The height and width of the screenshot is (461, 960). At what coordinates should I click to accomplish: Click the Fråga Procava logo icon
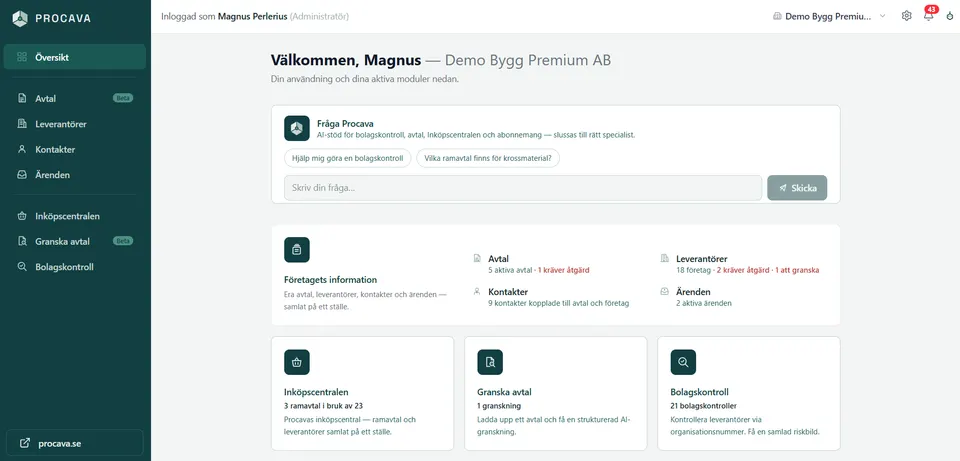coord(297,128)
